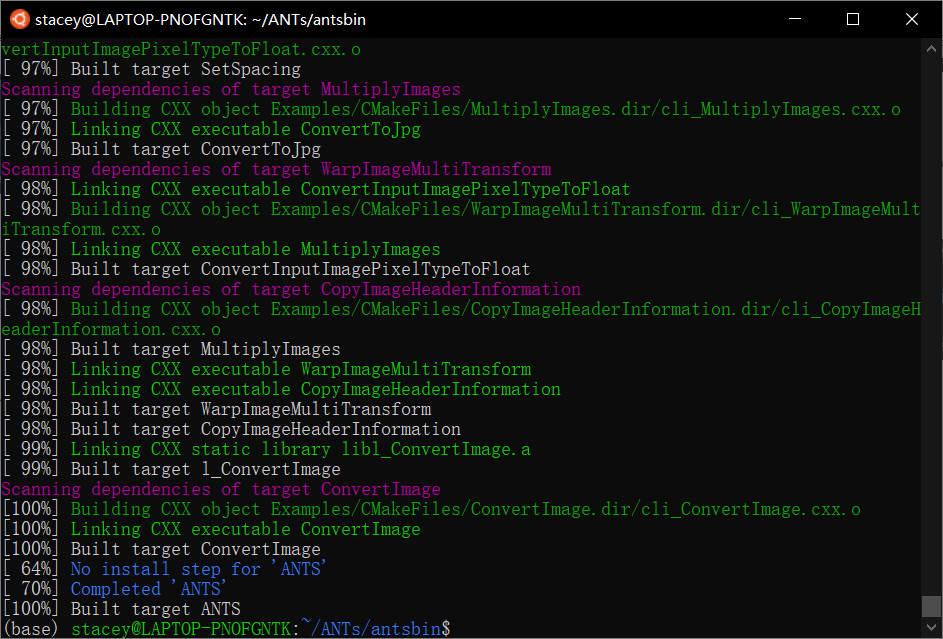Select 'Built target WarpImageMultiTransform' text
The image size is (943, 639).
click(x=255, y=408)
